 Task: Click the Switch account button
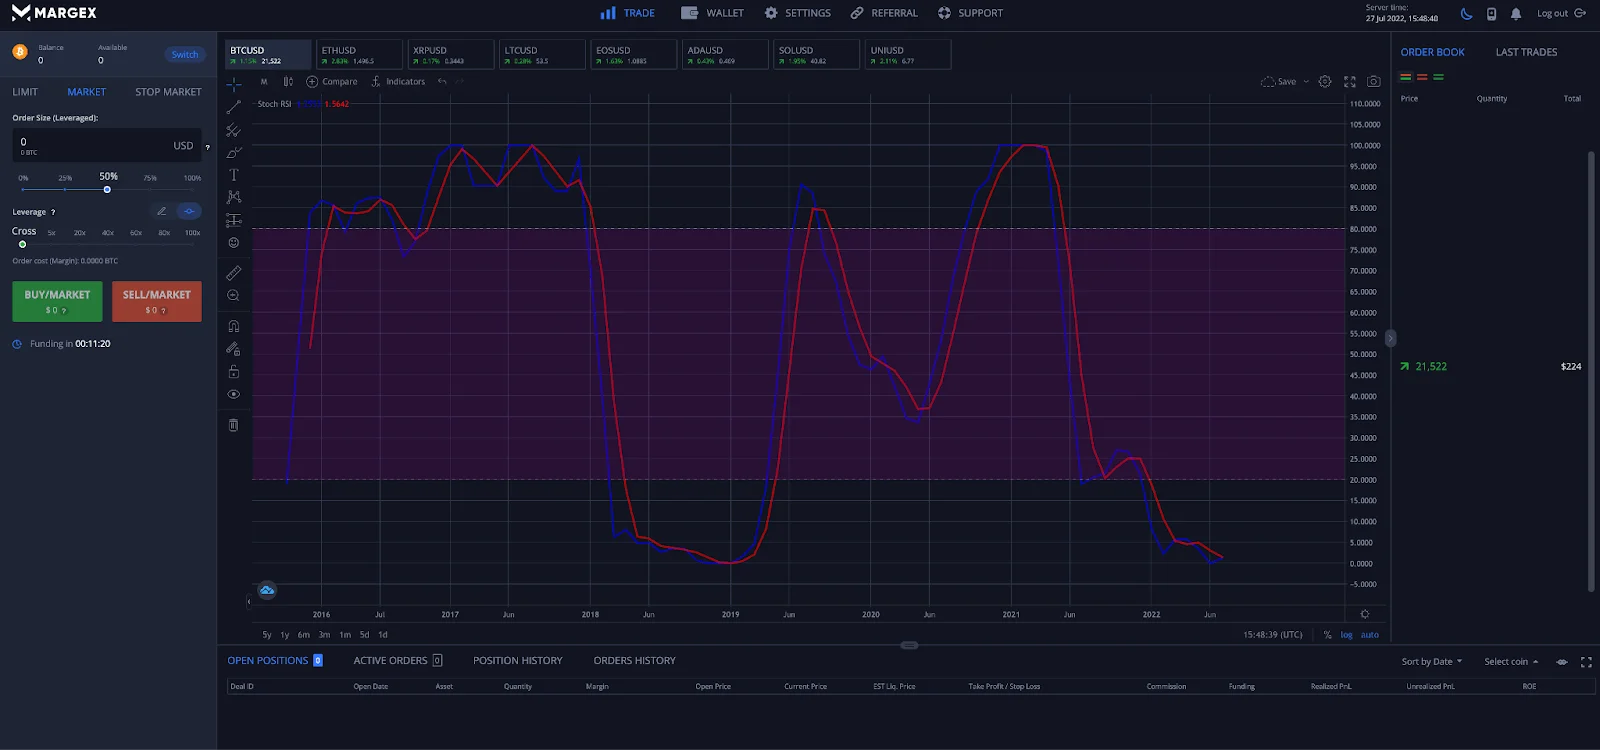185,55
